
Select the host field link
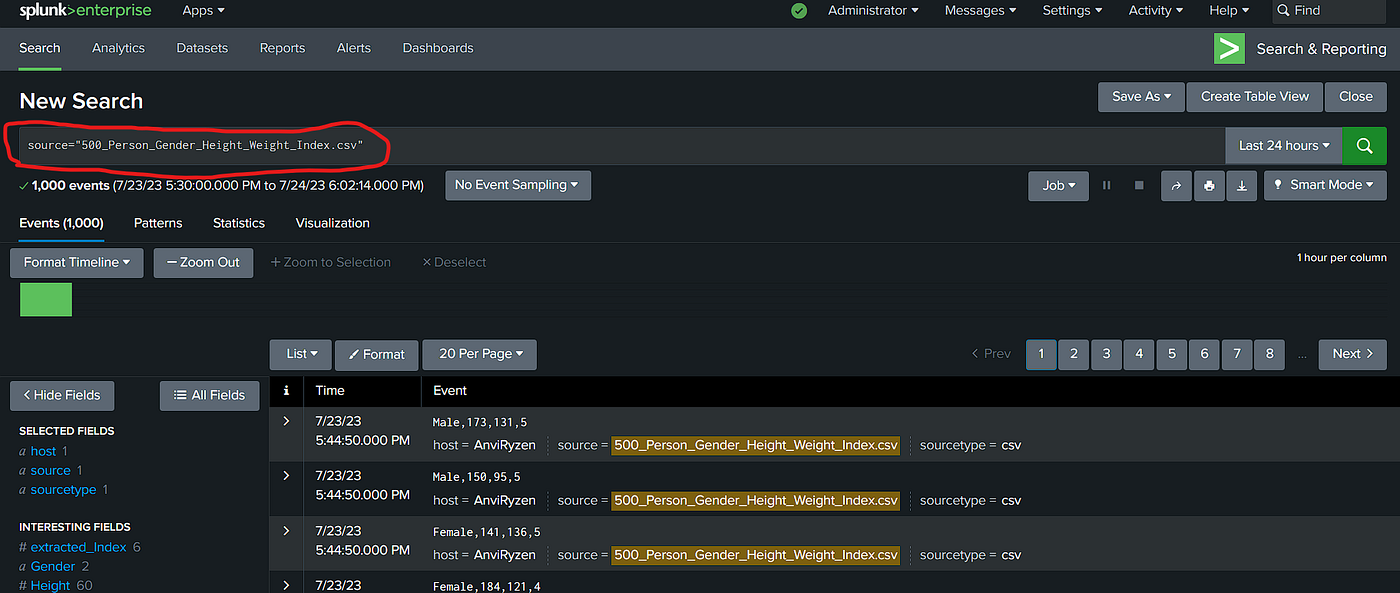[x=44, y=451]
